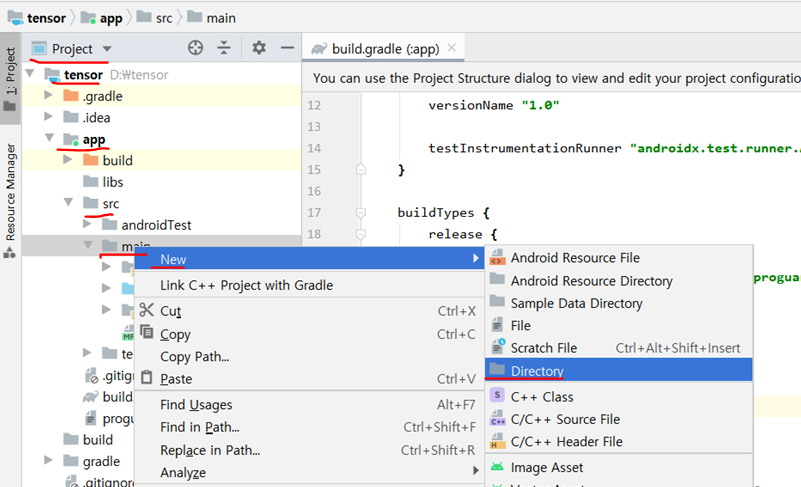Collapse the tensor root project node

[x=31, y=75]
